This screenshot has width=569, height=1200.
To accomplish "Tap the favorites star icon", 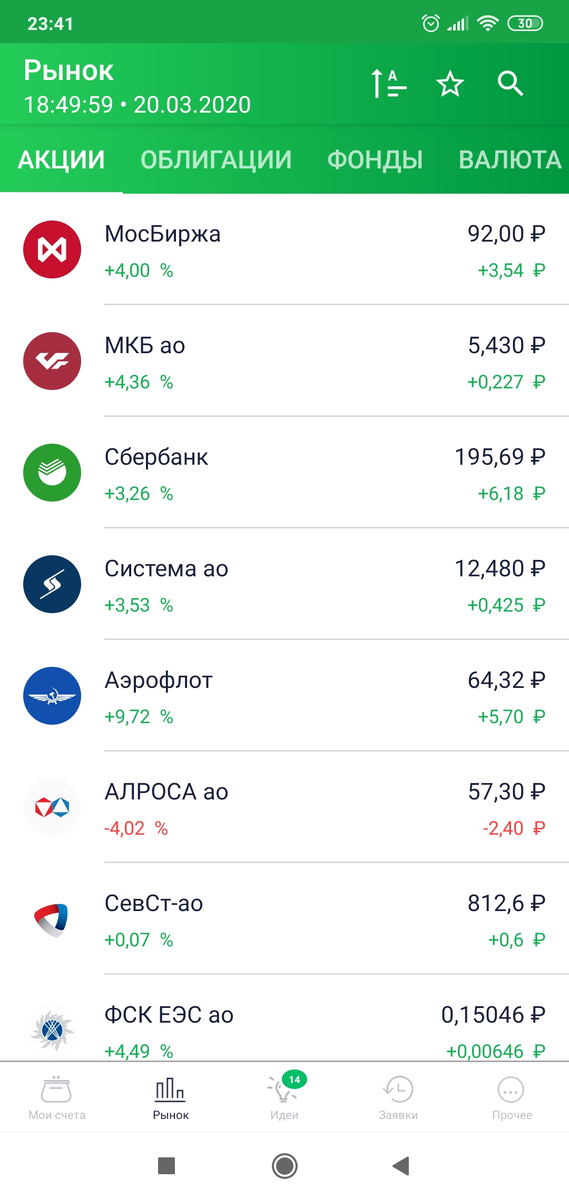I will pyautogui.click(x=450, y=85).
